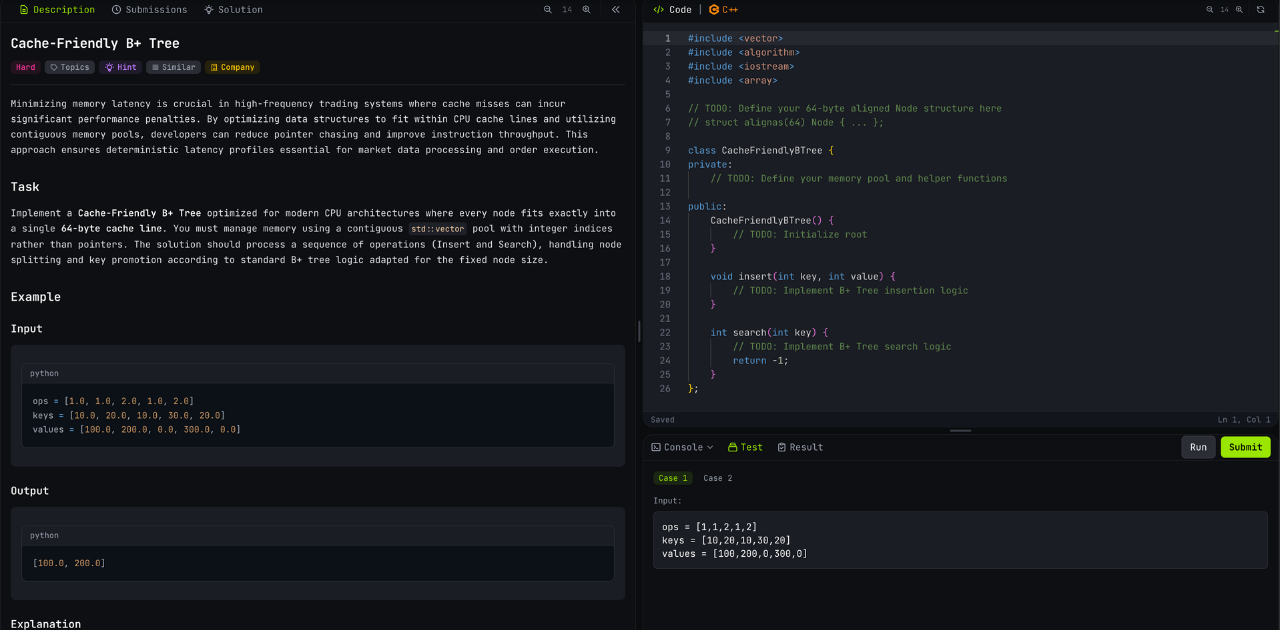1280x630 pixels.
Task: Switch to the Submissions tab
Action: pyautogui.click(x=149, y=10)
